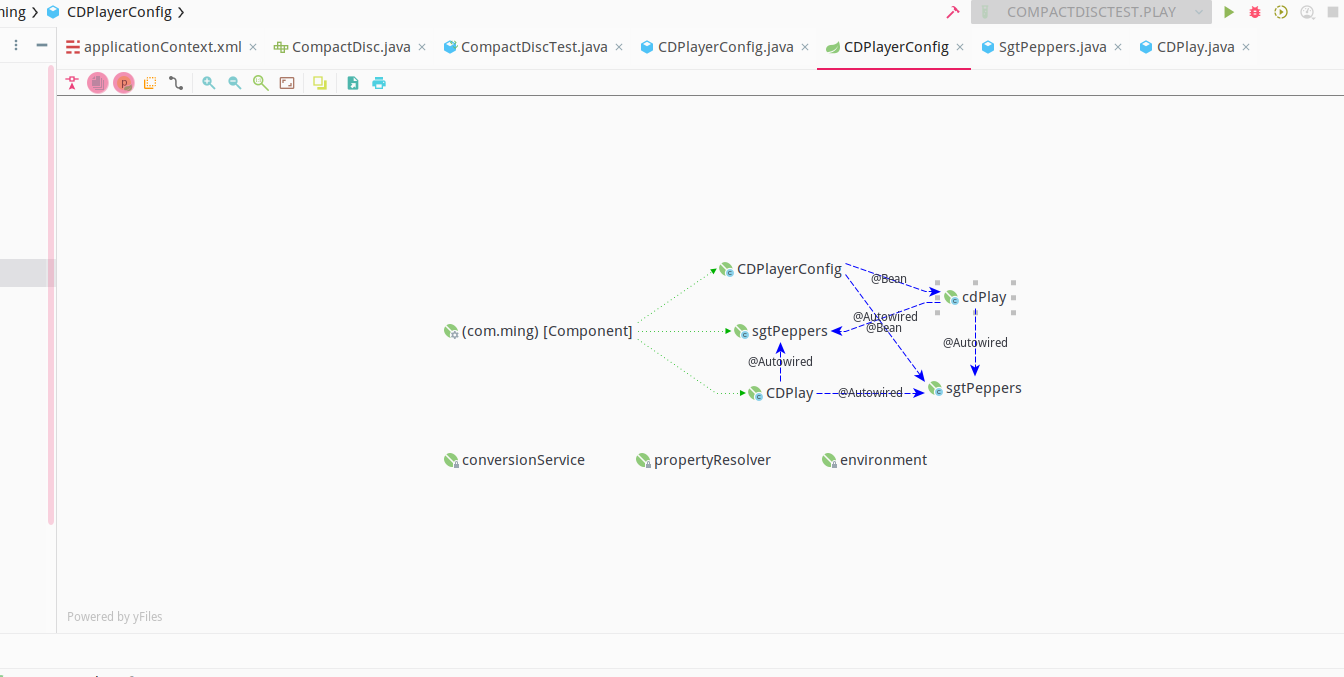Zoom in on the diagram

208,83
